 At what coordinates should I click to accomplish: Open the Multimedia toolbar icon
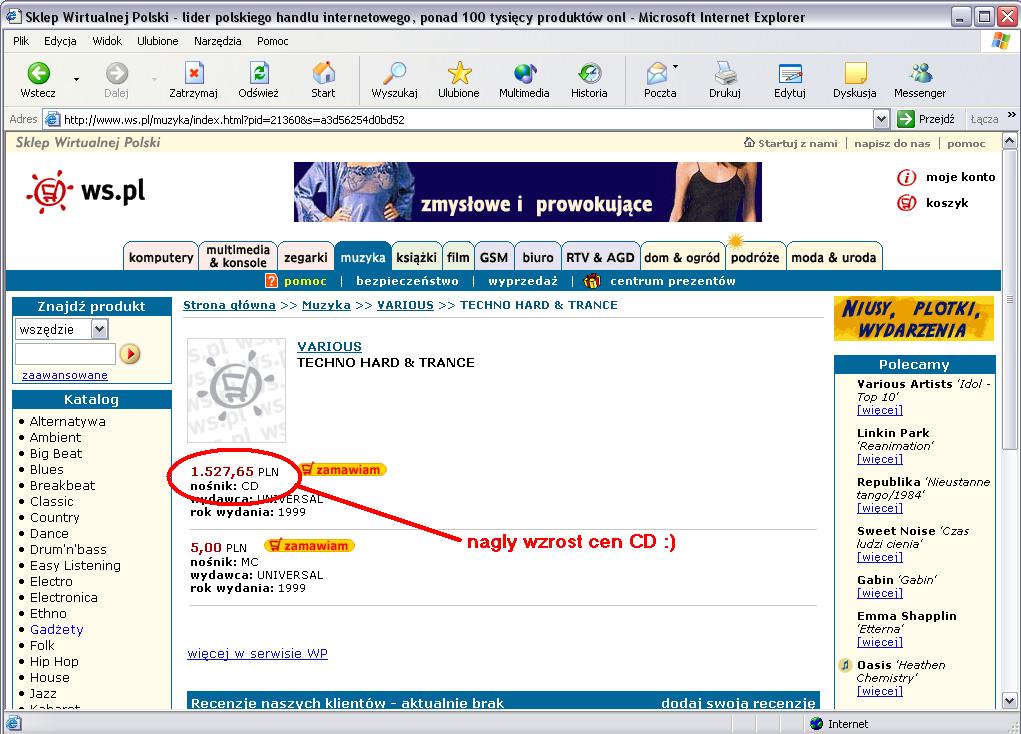point(524,73)
